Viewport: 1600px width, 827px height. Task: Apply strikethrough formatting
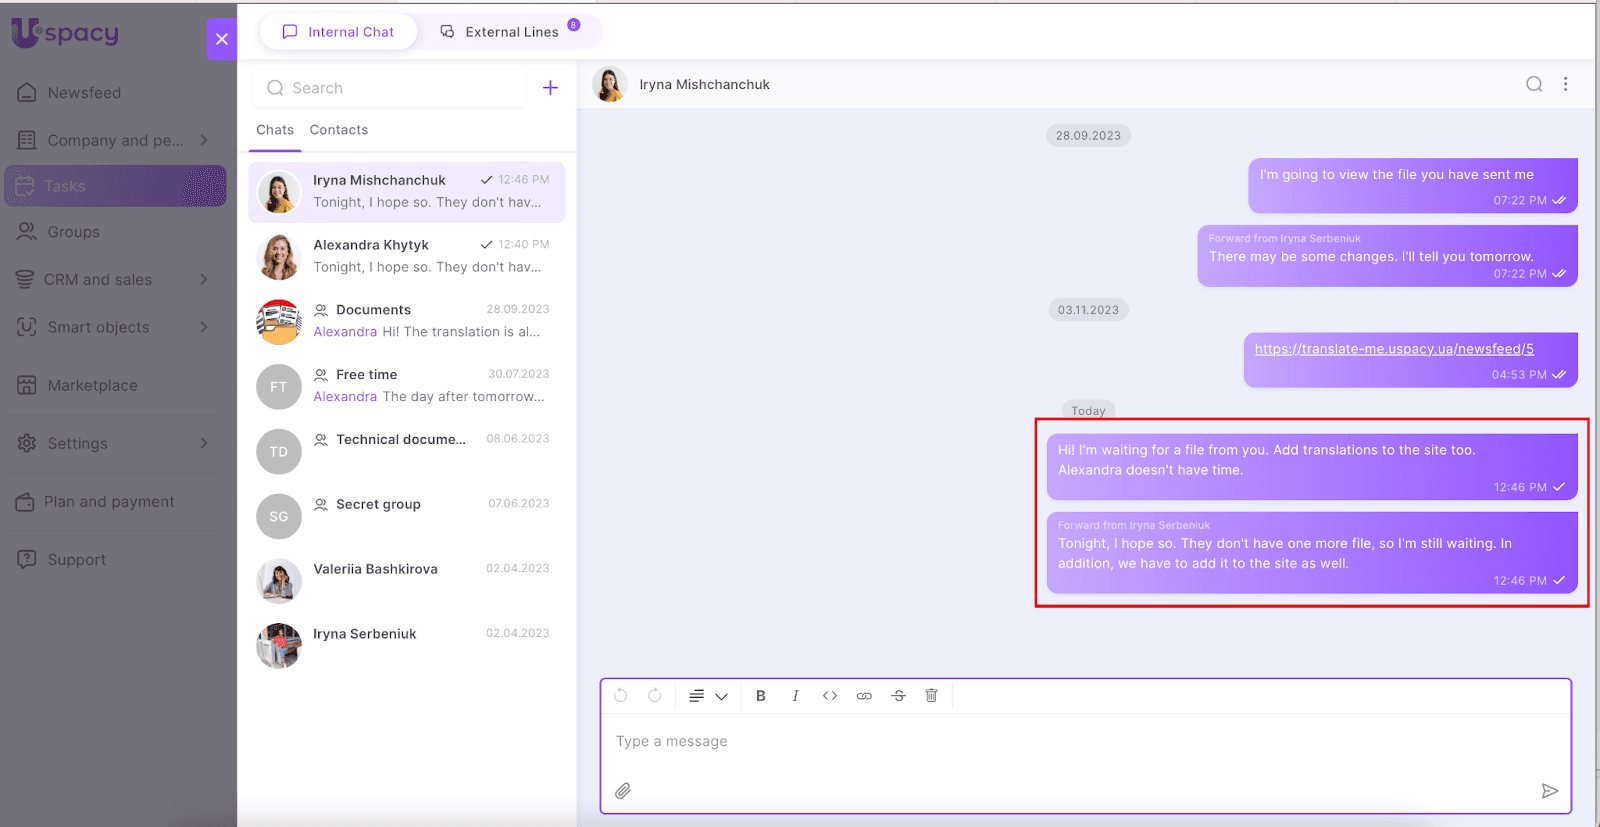(898, 696)
